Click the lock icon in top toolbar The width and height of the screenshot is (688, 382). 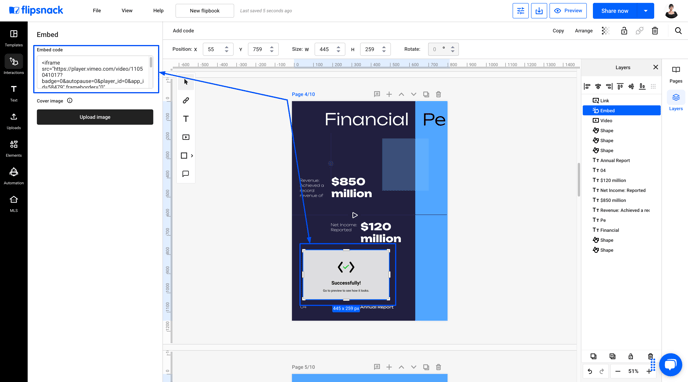pos(624,31)
